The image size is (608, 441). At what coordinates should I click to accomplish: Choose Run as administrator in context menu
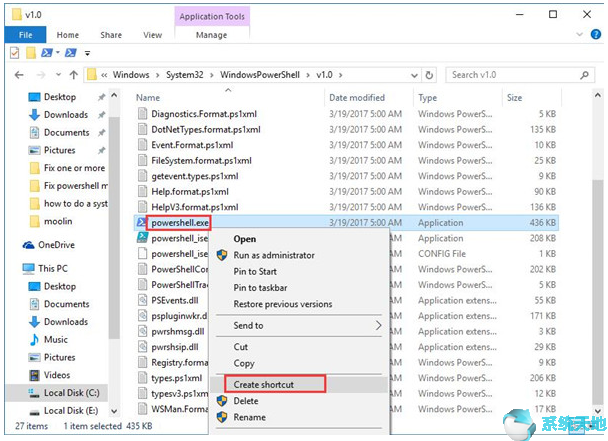(x=274, y=255)
